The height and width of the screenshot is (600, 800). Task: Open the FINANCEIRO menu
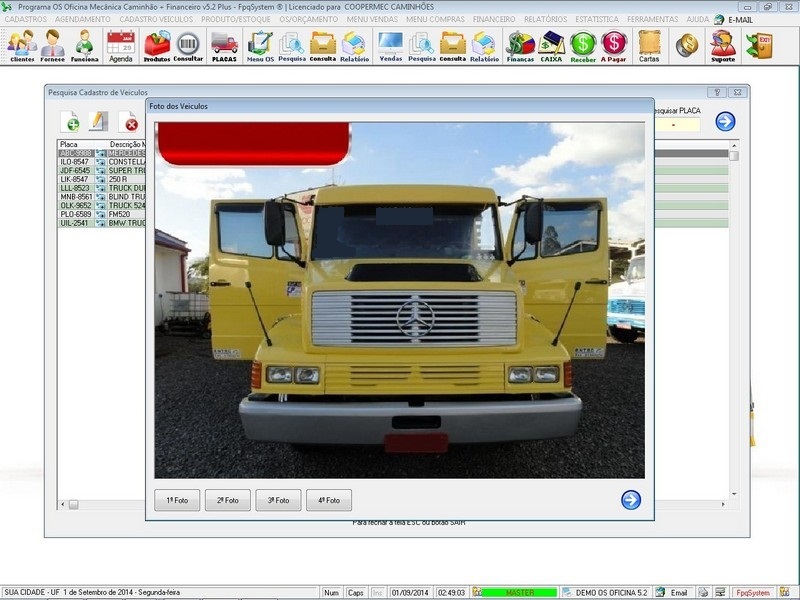point(494,19)
